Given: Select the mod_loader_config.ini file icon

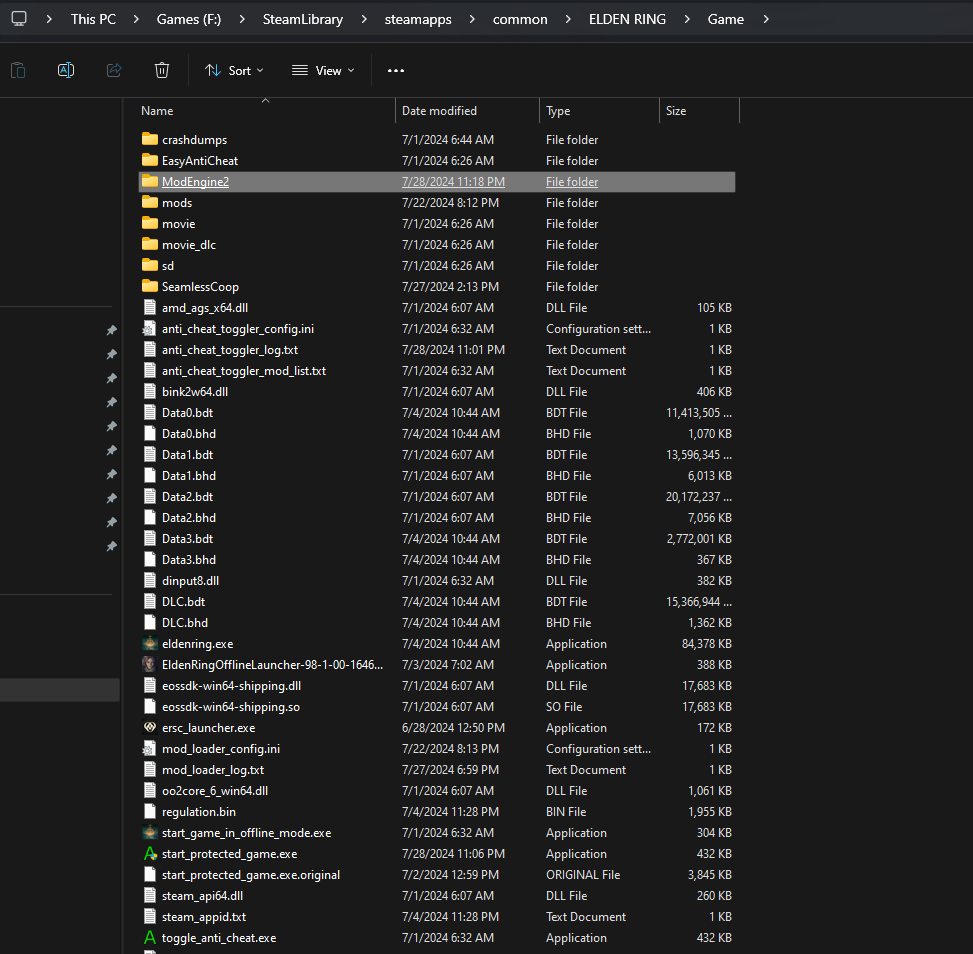Looking at the screenshot, I should [150, 749].
